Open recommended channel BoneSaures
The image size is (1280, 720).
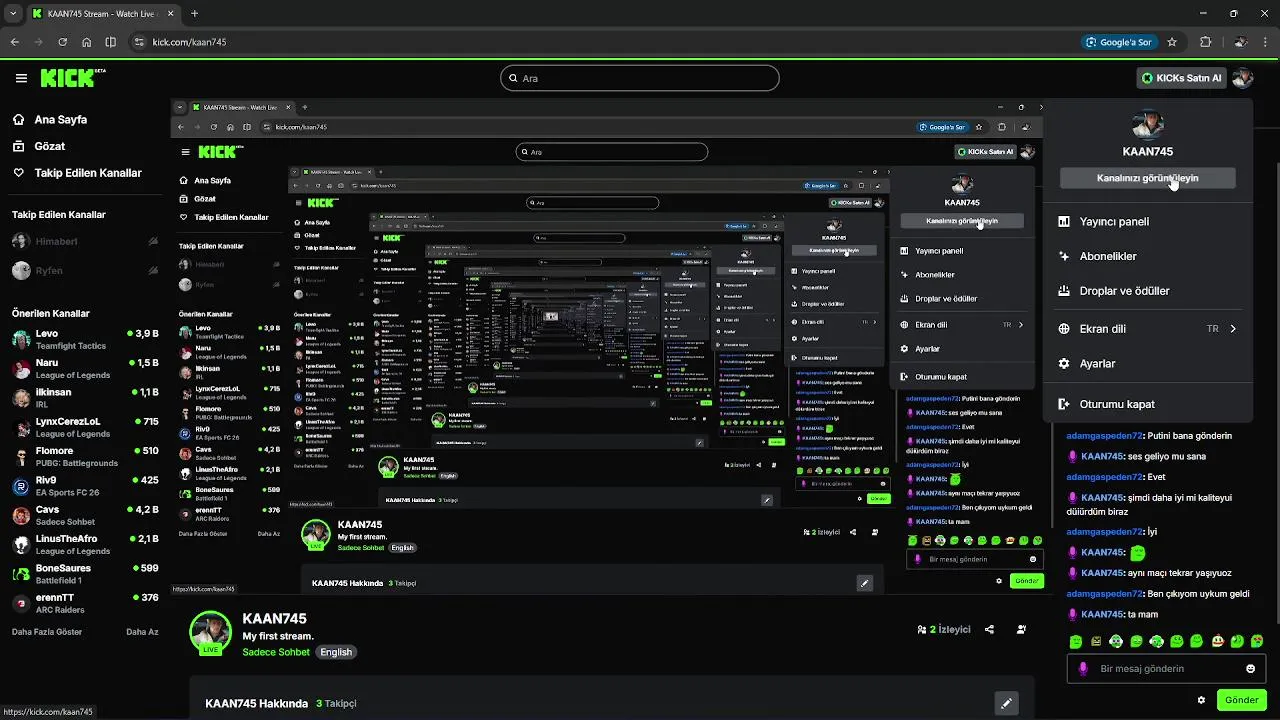click(x=85, y=573)
